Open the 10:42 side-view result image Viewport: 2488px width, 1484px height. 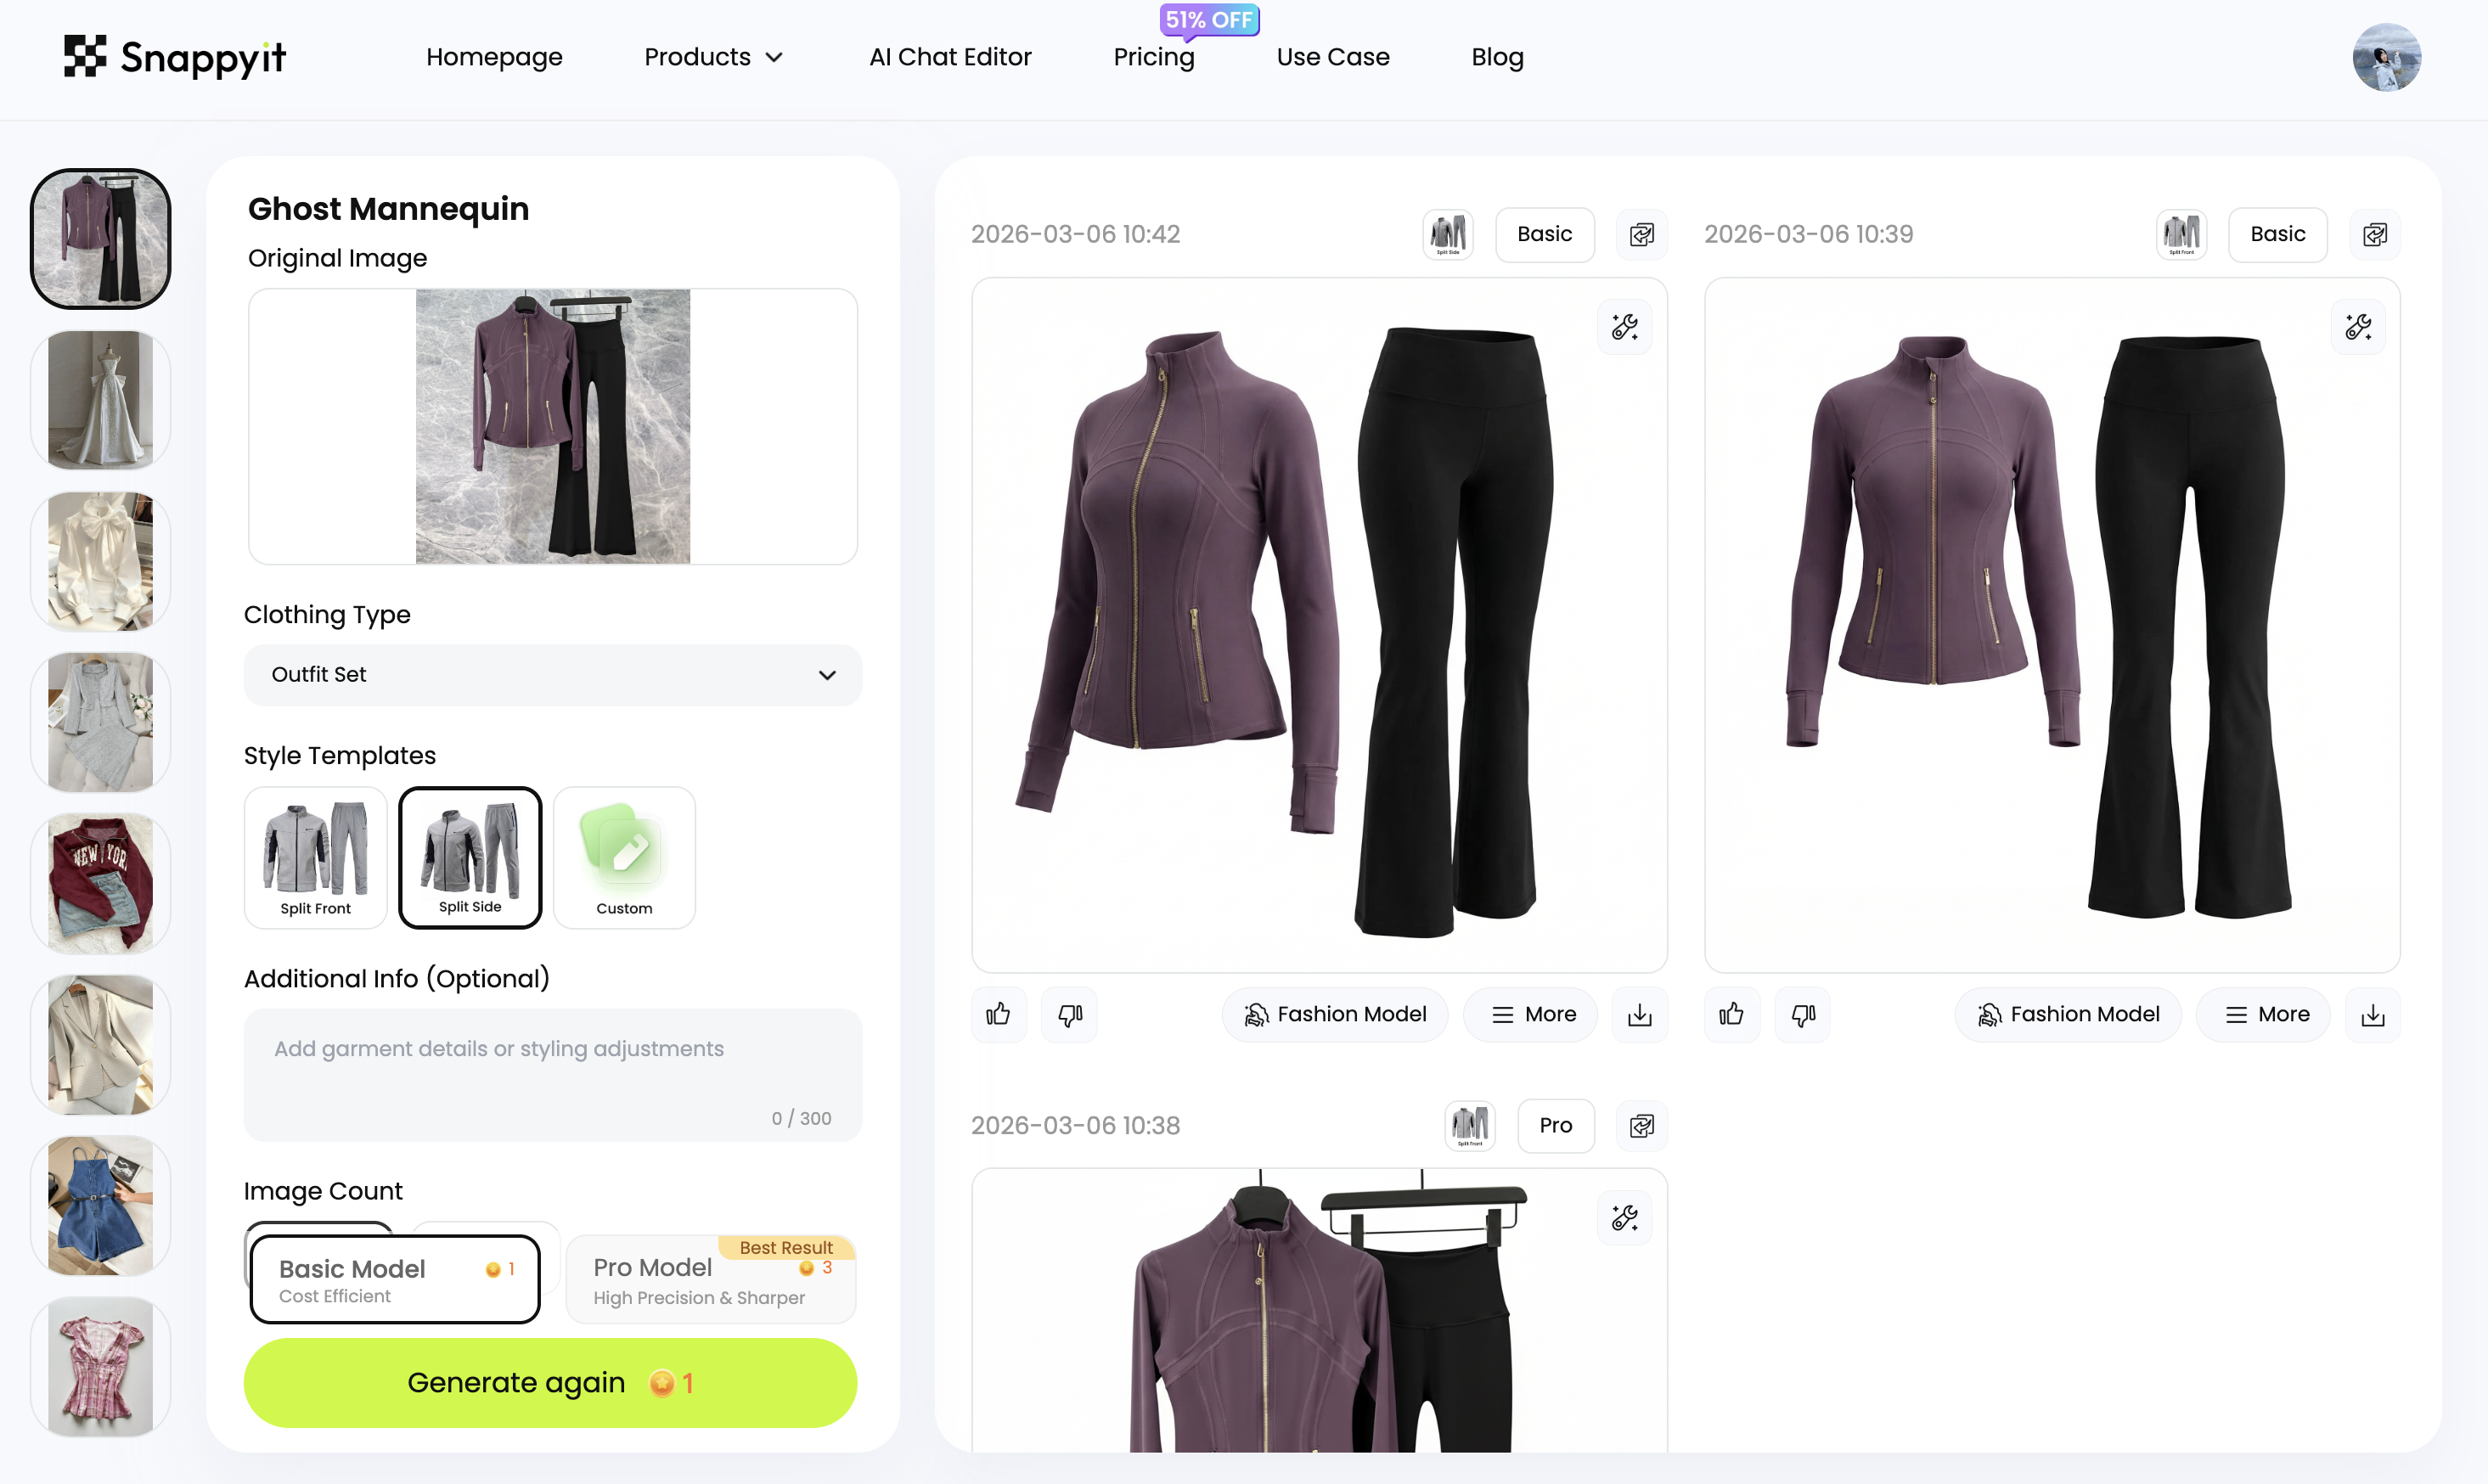pyautogui.click(x=1319, y=626)
